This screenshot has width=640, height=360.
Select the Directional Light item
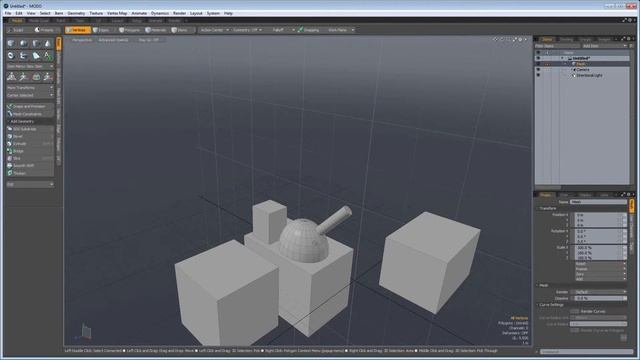pyautogui.click(x=588, y=76)
